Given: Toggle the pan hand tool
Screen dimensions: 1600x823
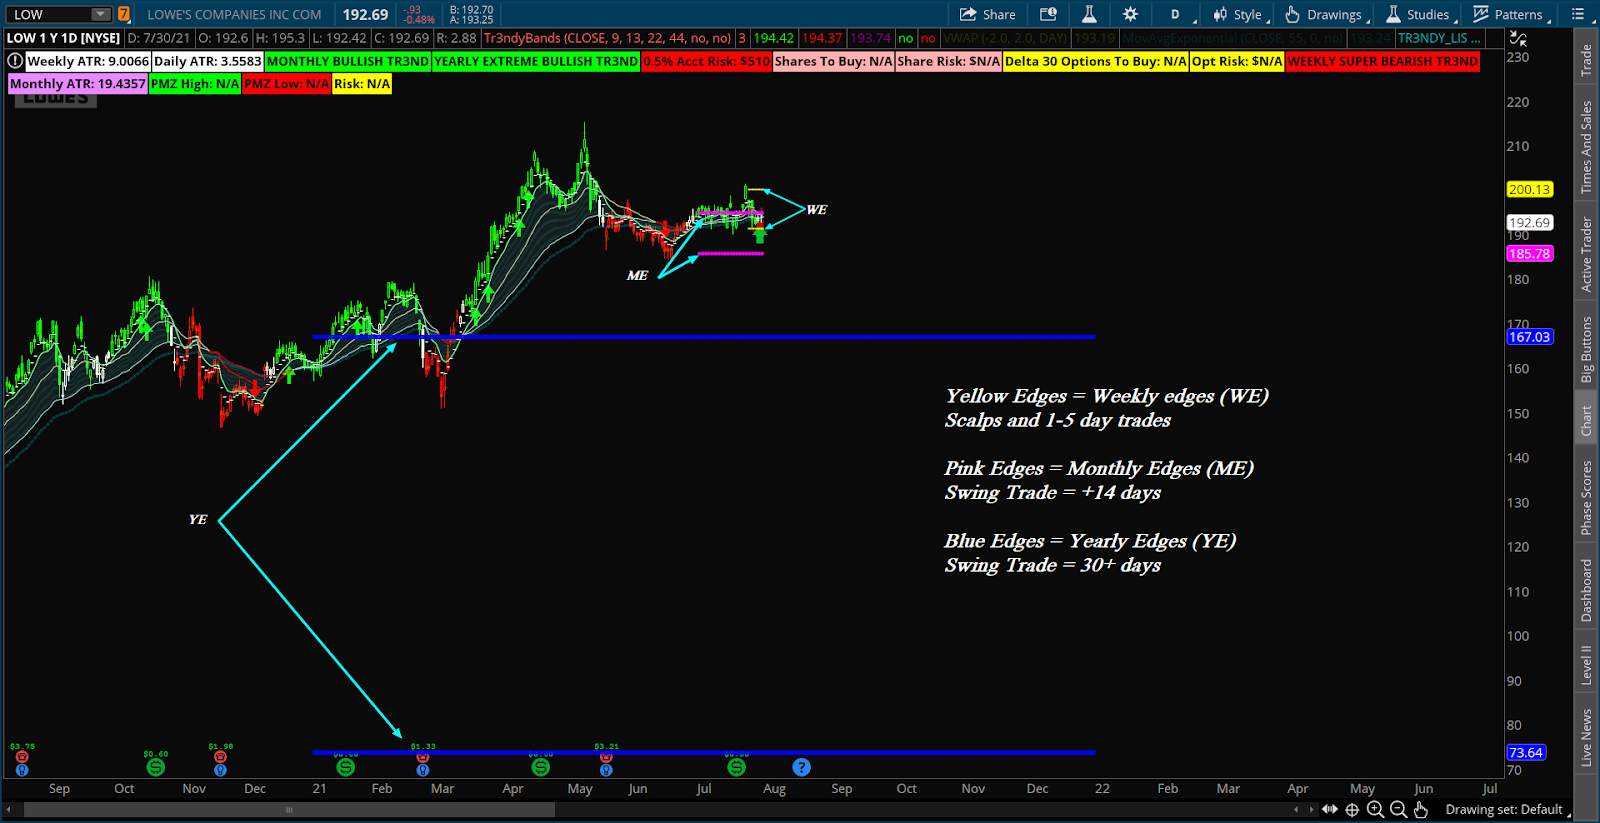Looking at the screenshot, I should click(x=1421, y=809).
